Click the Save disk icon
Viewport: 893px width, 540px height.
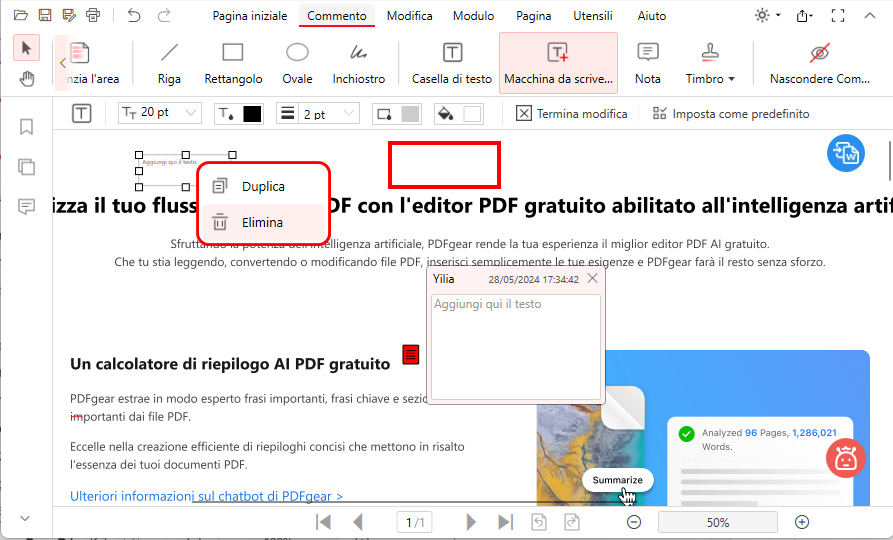point(44,15)
